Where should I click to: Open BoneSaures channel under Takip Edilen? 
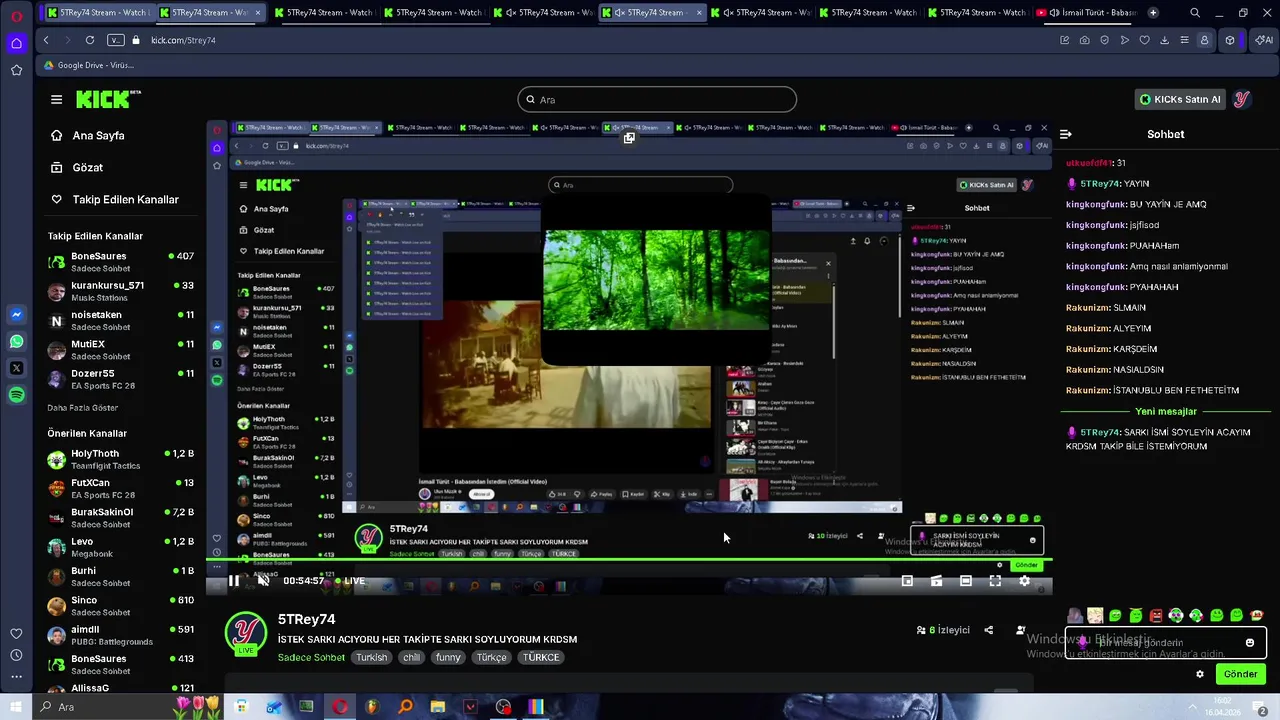(x=120, y=262)
